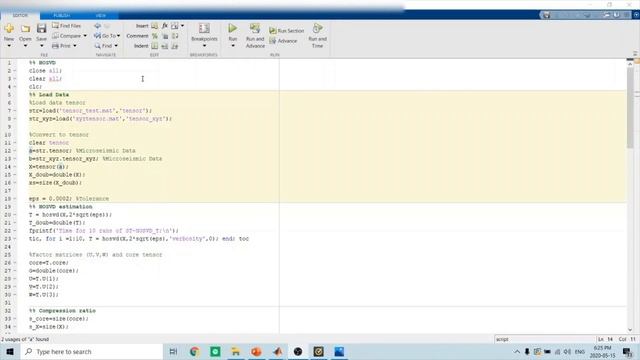The width and height of the screenshot is (640, 360).
Task: Click the 'script' field in status bar
Action: 544,339
